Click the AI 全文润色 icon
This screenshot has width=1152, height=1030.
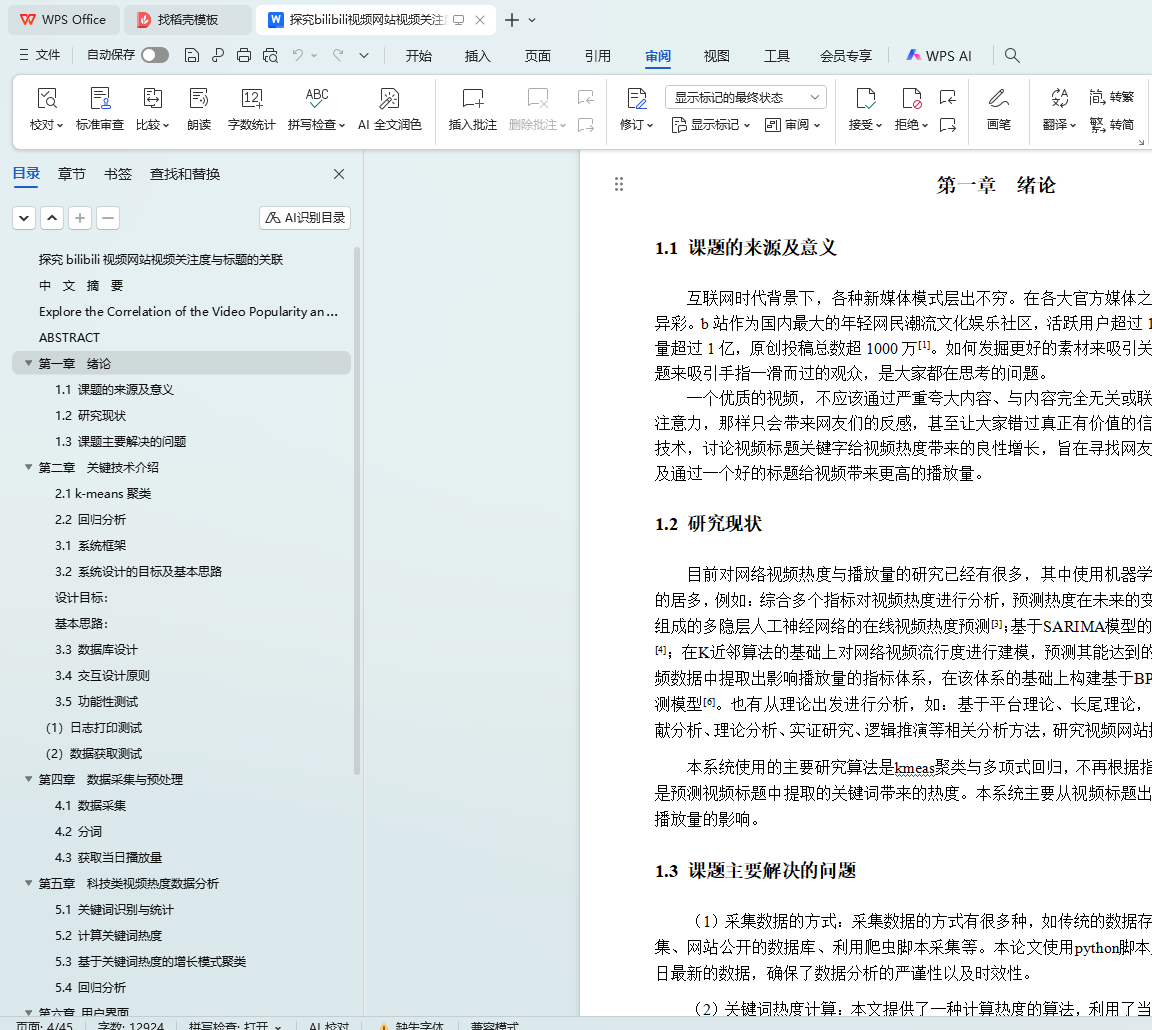pyautogui.click(x=389, y=99)
